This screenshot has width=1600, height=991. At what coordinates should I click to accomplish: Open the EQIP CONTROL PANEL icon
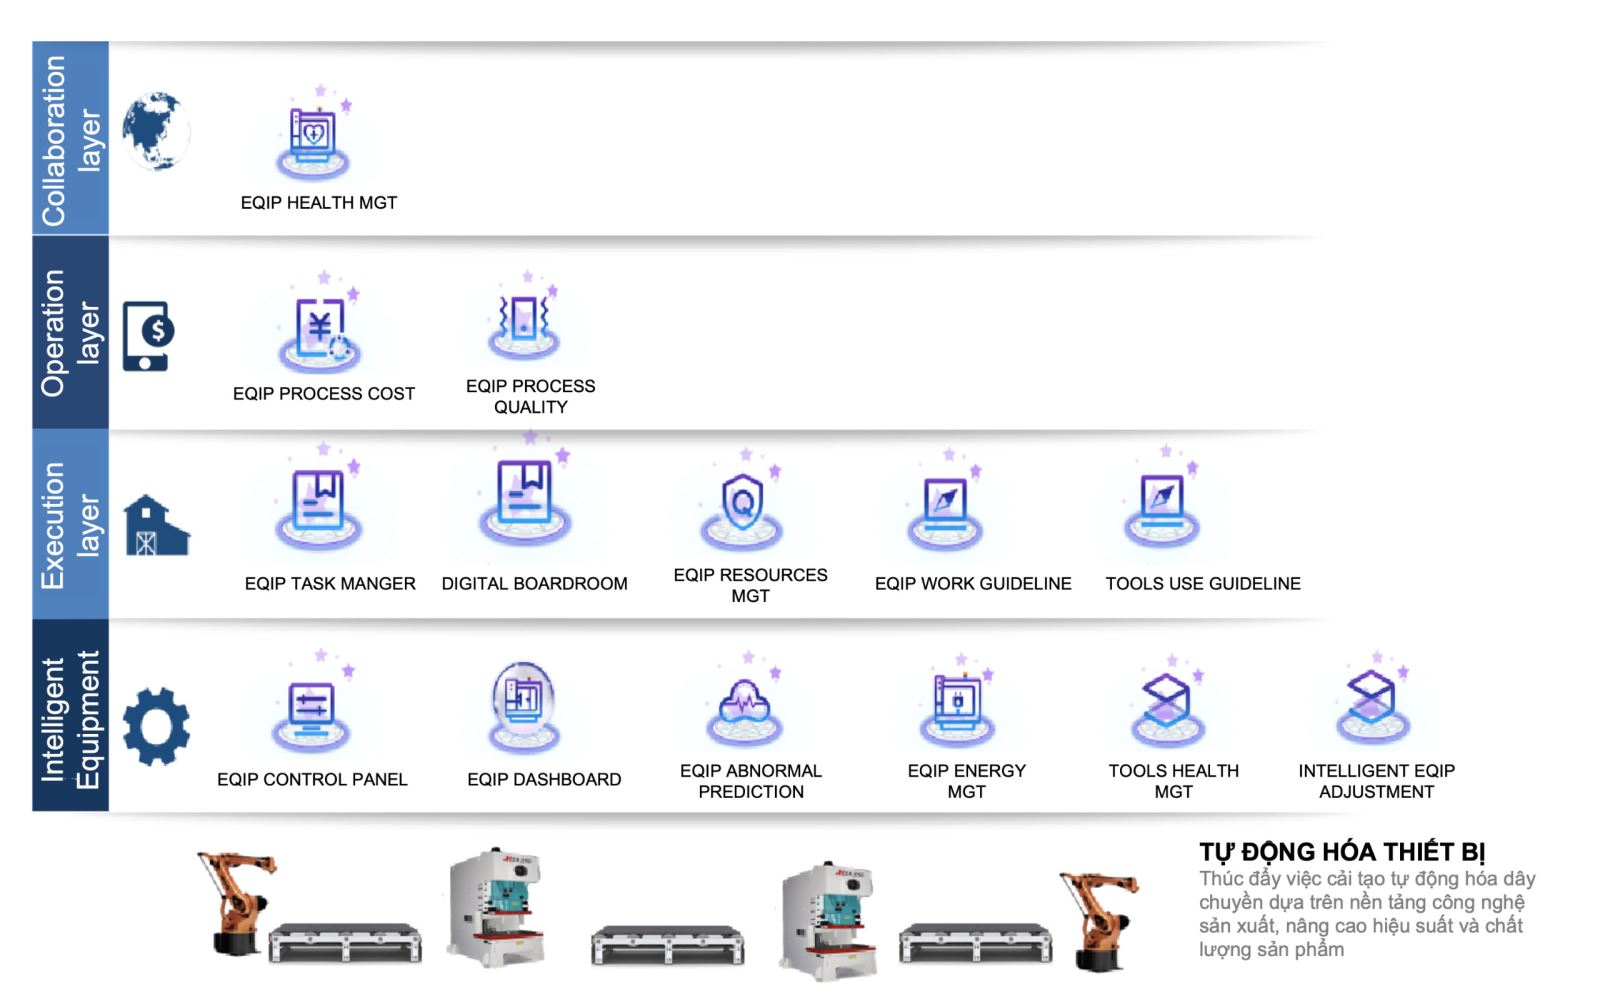311,709
